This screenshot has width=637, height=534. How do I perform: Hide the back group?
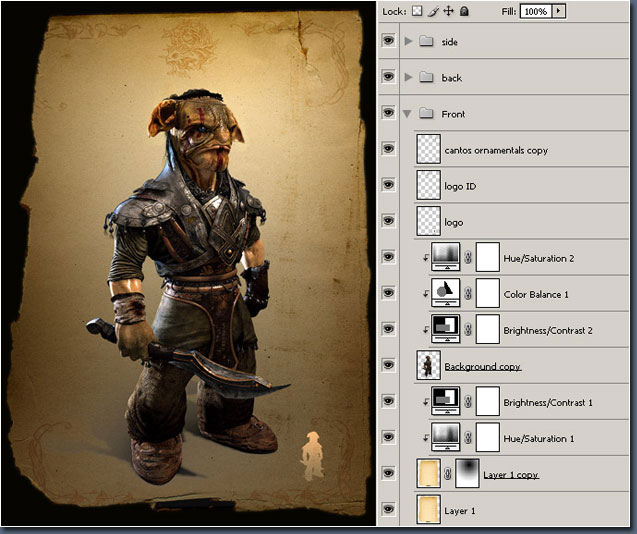pos(388,76)
